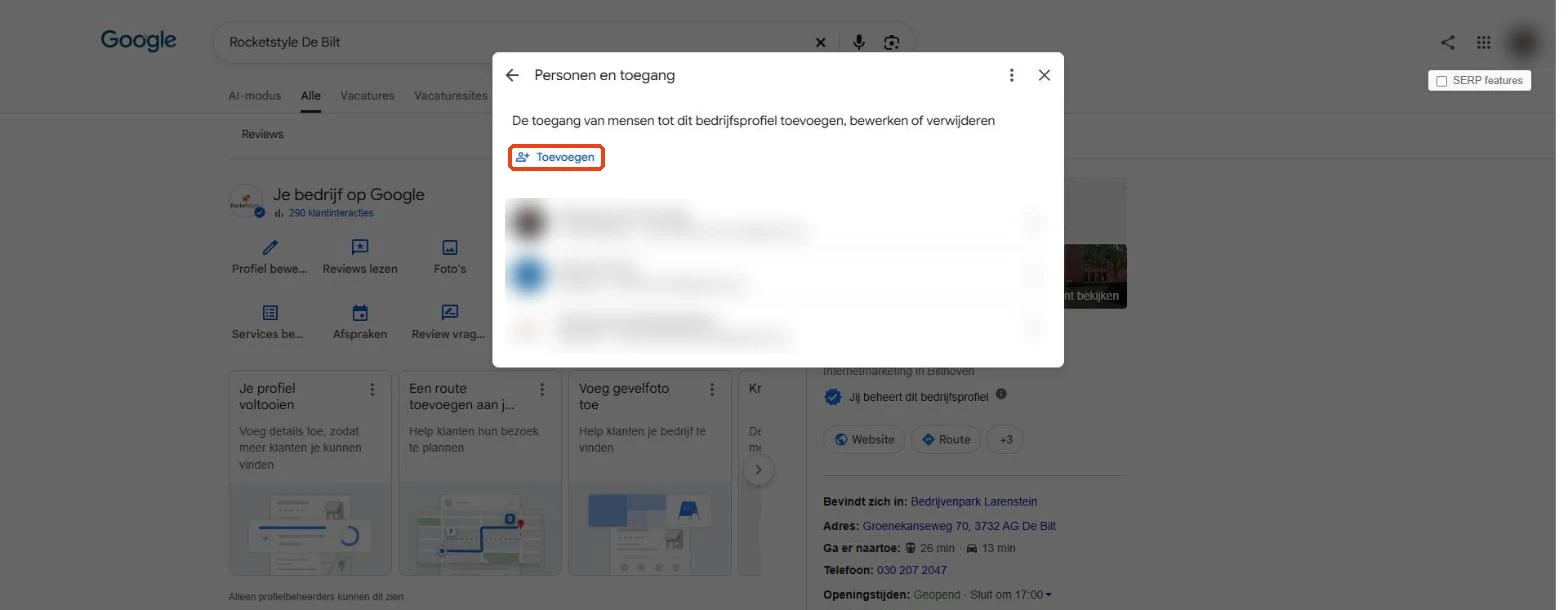Go to the Google homepage logo
This screenshot has height=610, width=1568.
coord(139,41)
